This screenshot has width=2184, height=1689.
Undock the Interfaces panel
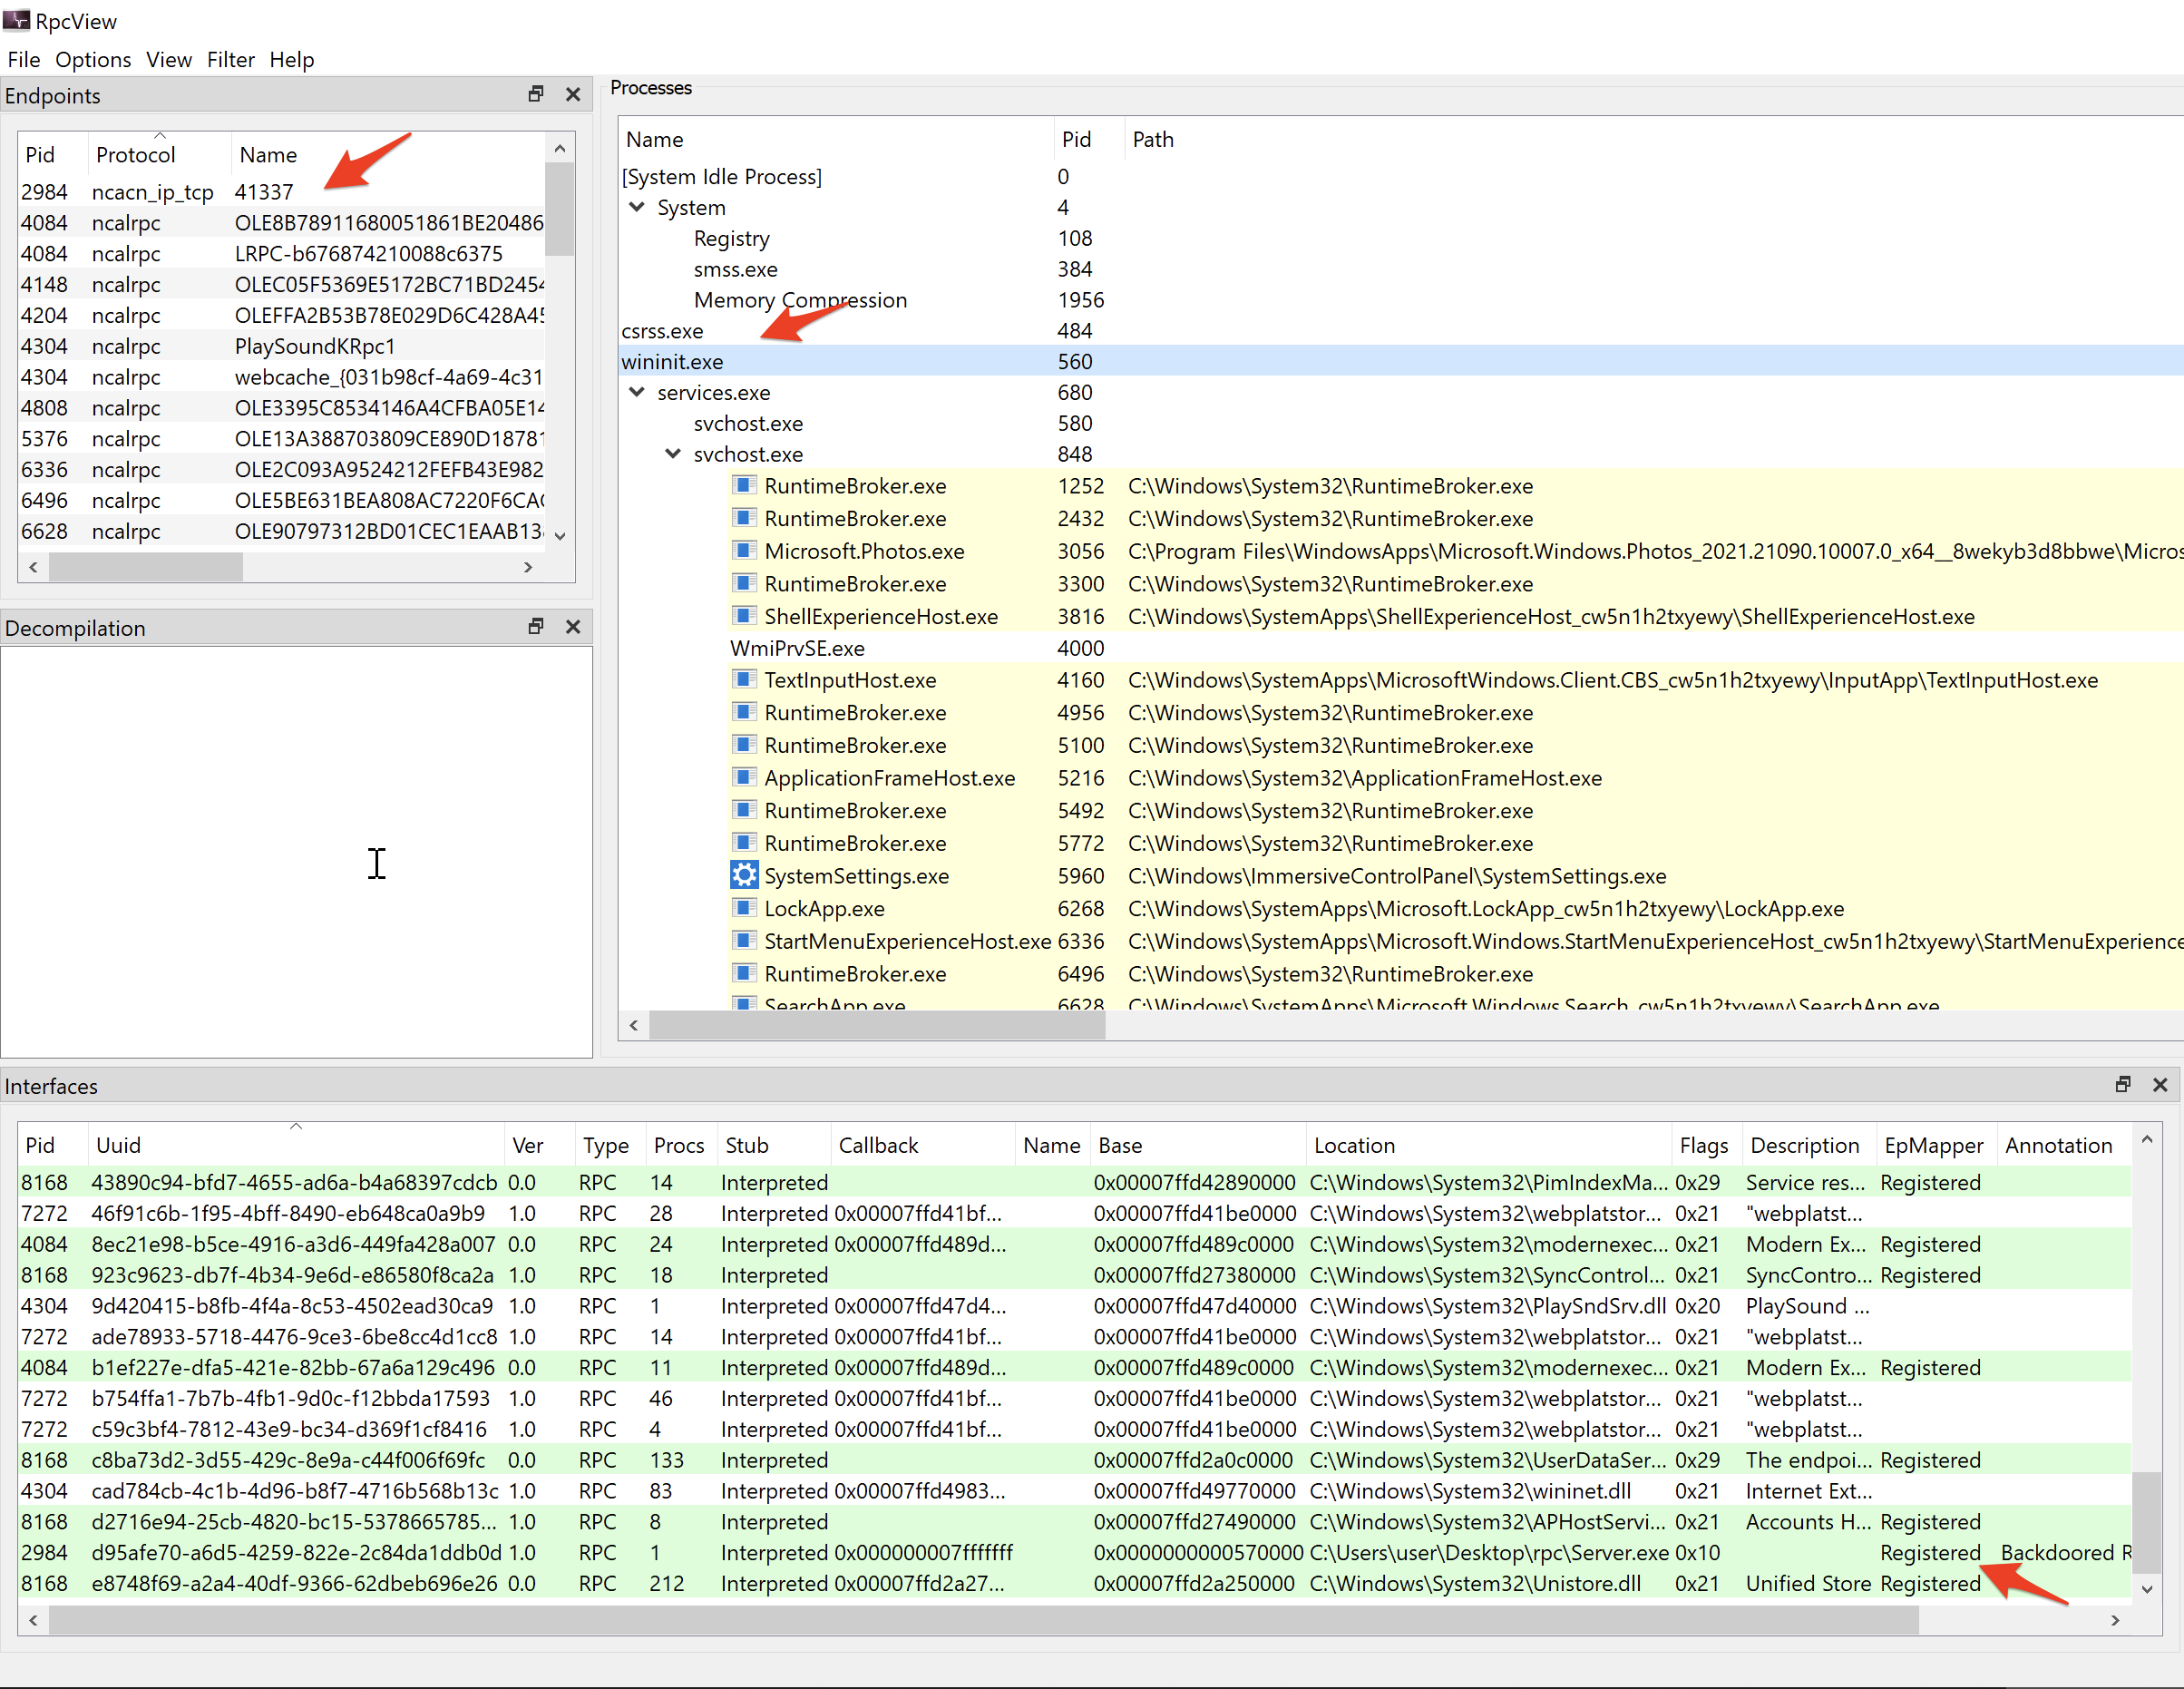coord(2122,1085)
